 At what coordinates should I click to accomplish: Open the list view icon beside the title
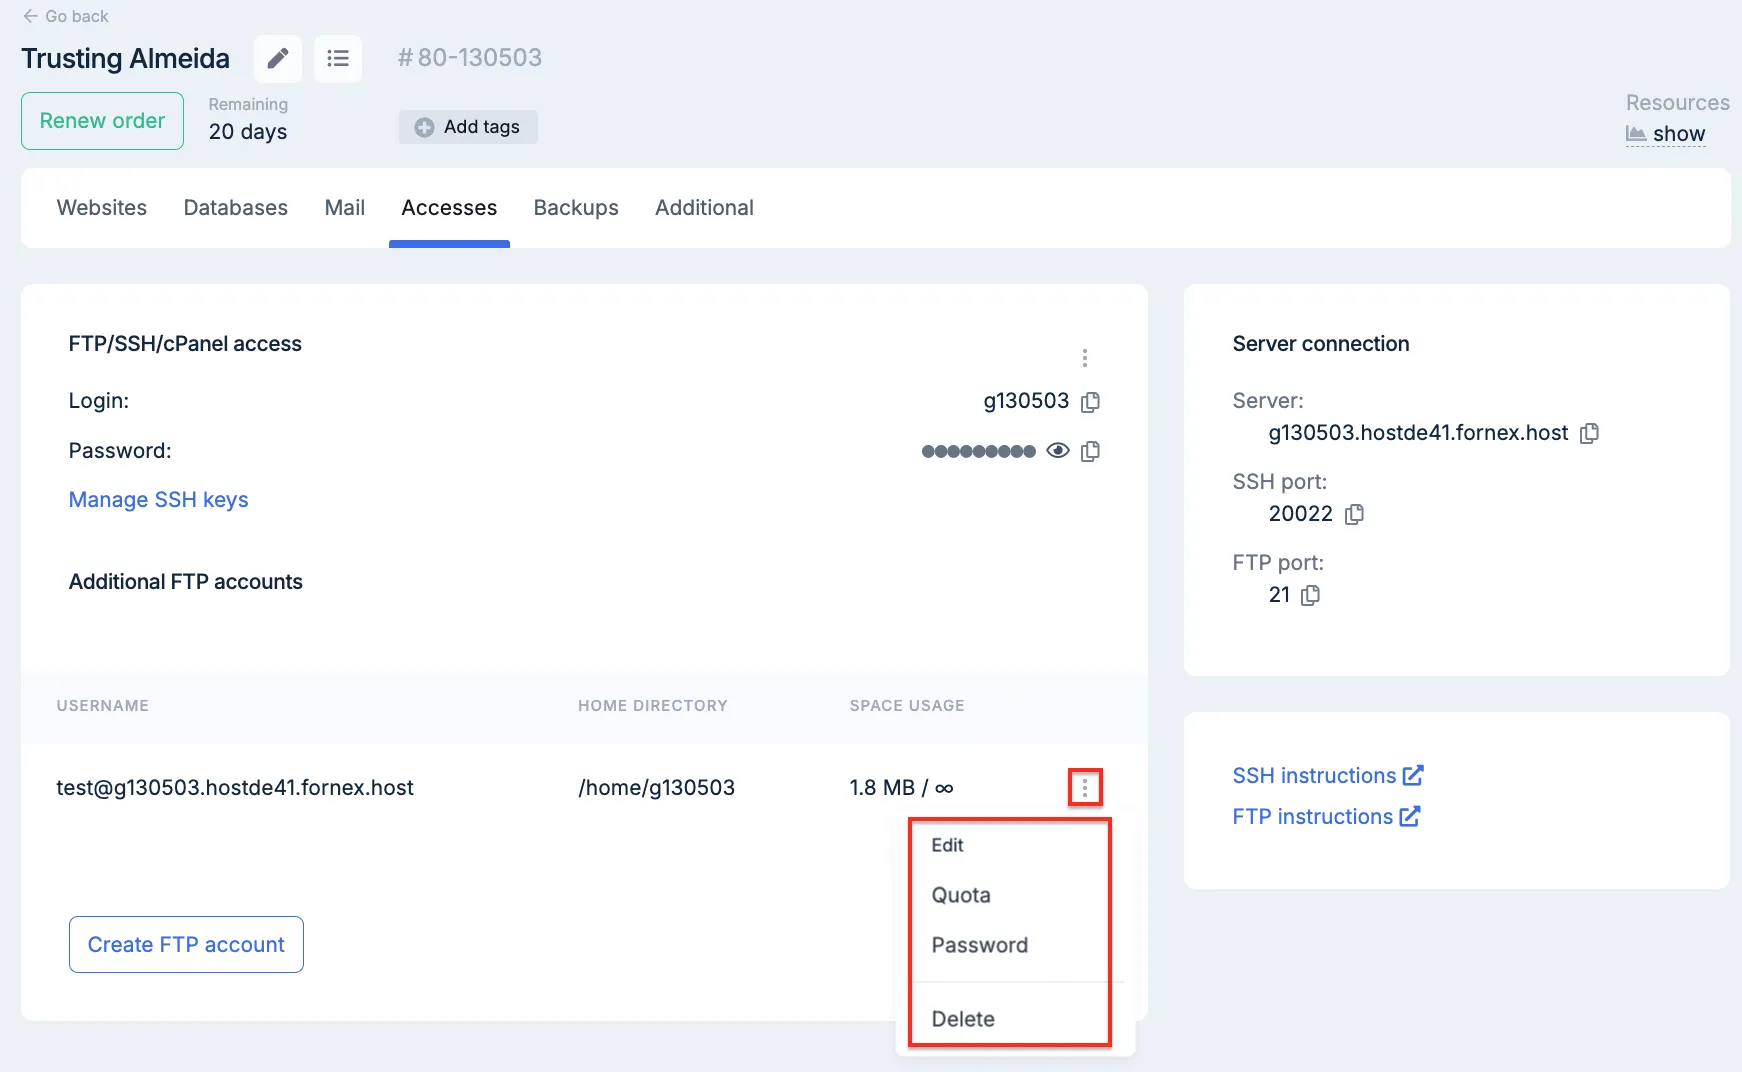[x=338, y=58]
